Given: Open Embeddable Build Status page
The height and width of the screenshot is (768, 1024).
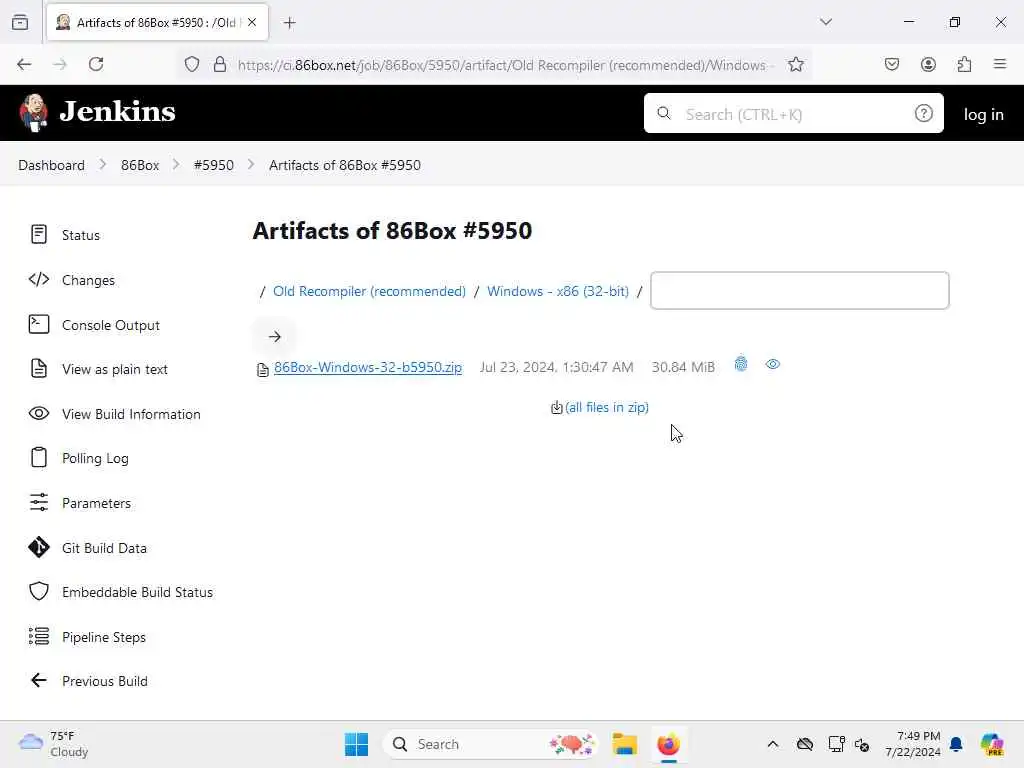Looking at the screenshot, I should coord(121,592).
